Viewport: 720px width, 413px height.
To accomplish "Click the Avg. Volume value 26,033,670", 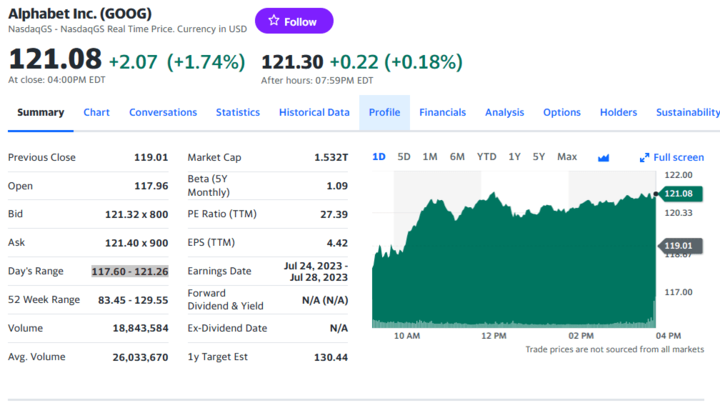I will [141, 357].
